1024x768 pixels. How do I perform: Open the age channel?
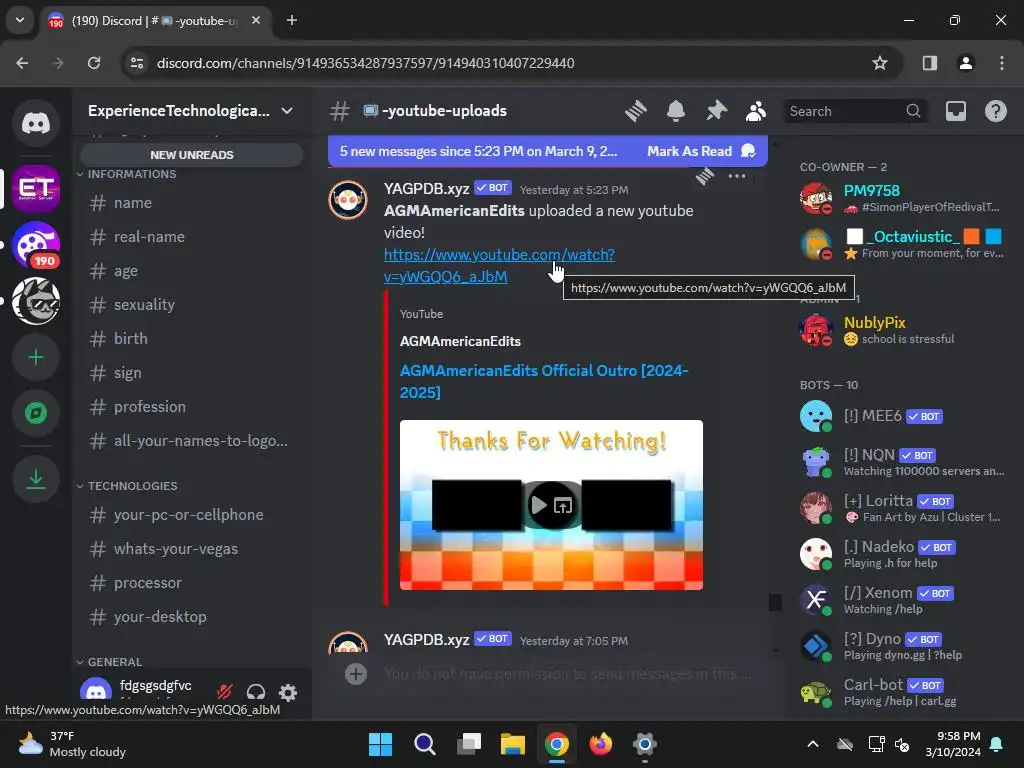coord(191,271)
